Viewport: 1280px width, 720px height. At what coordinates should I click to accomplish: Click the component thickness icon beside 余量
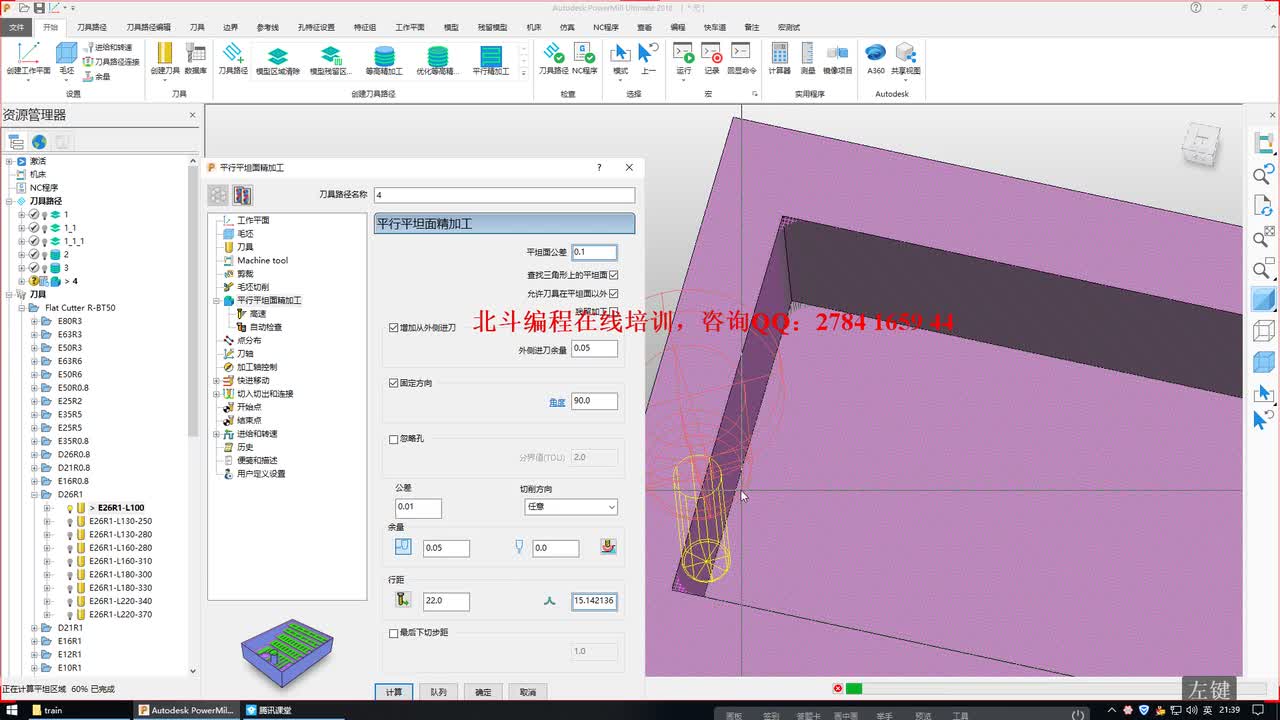(608, 547)
